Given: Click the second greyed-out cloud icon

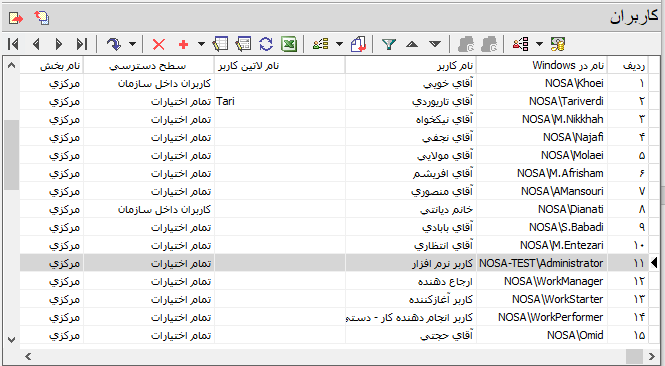Looking at the screenshot, I should point(489,44).
